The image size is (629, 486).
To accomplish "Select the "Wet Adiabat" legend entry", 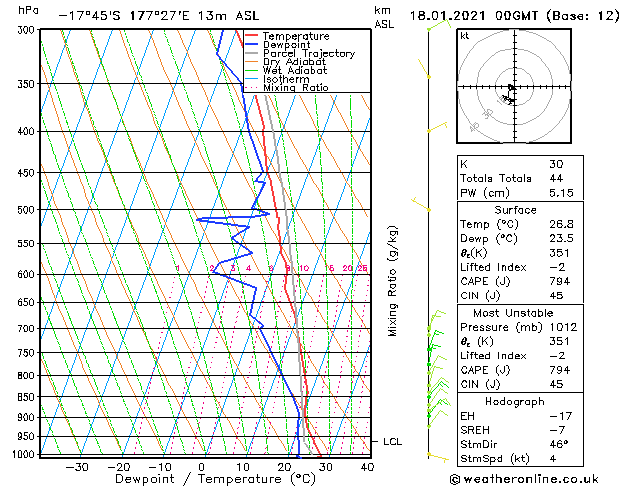I will coord(295,71).
